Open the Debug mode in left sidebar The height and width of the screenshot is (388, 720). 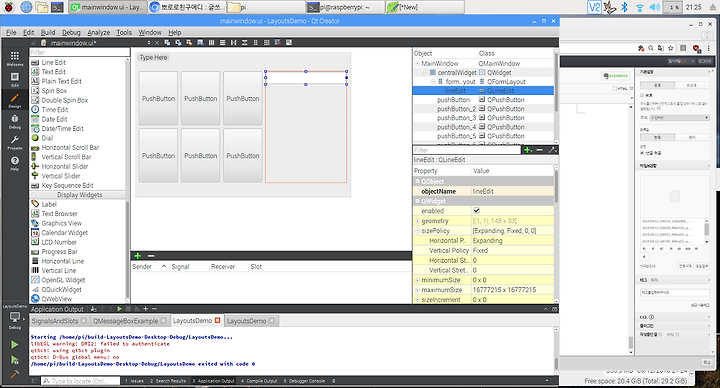pos(15,121)
